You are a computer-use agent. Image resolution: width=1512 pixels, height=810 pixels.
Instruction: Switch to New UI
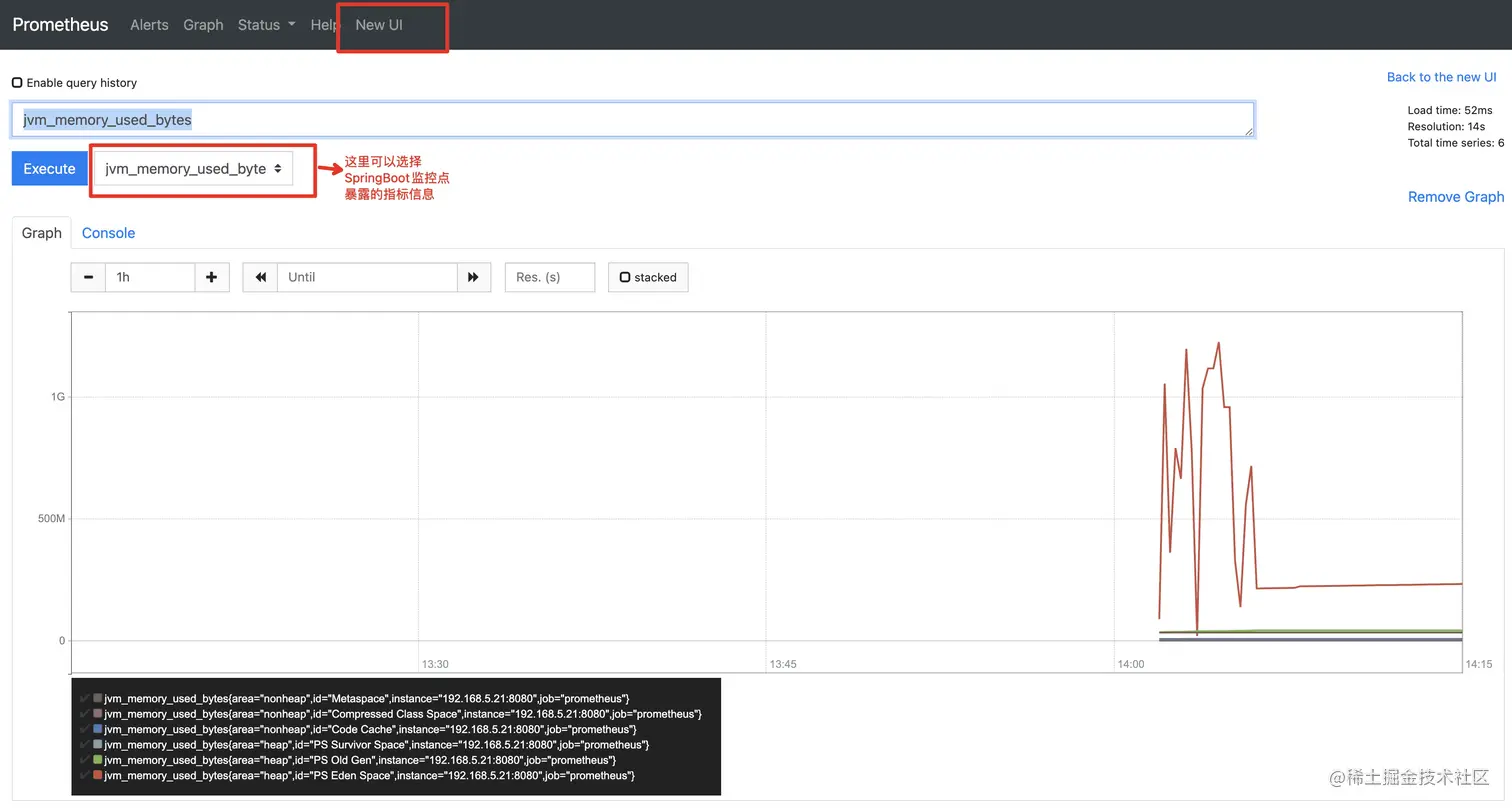(379, 24)
